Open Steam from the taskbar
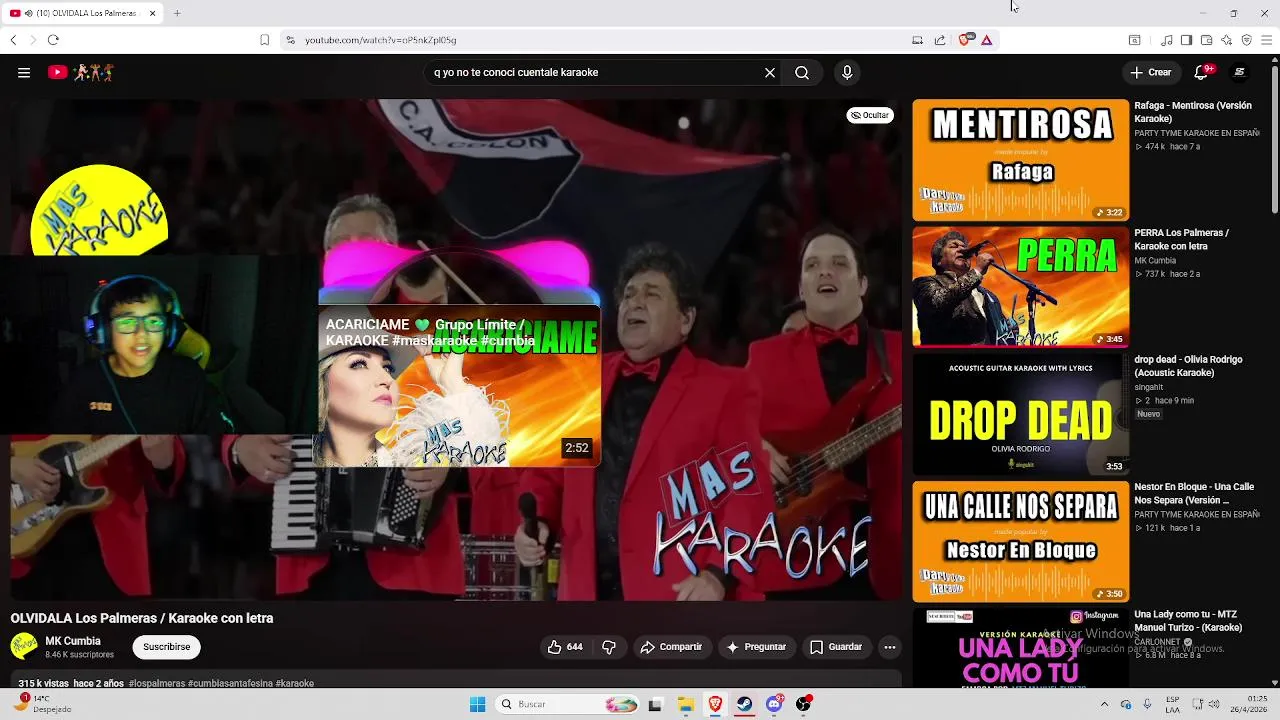Screen dimensions: 1280x720 pyautogui.click(x=744, y=704)
